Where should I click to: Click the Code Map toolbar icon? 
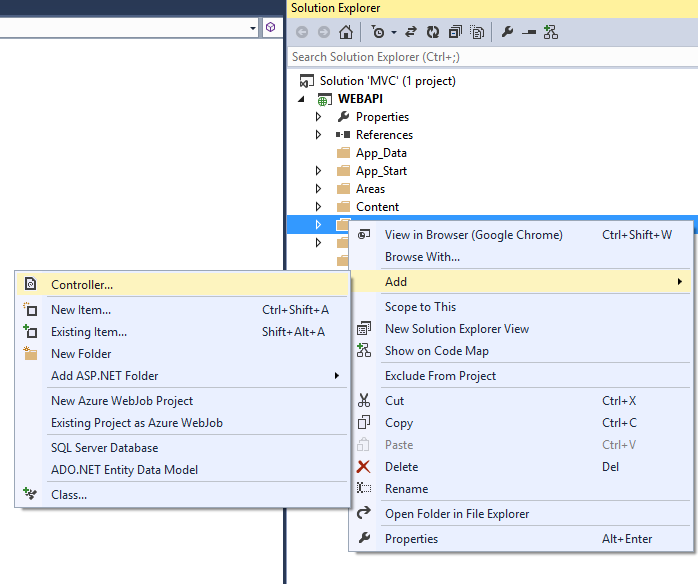[x=551, y=32]
